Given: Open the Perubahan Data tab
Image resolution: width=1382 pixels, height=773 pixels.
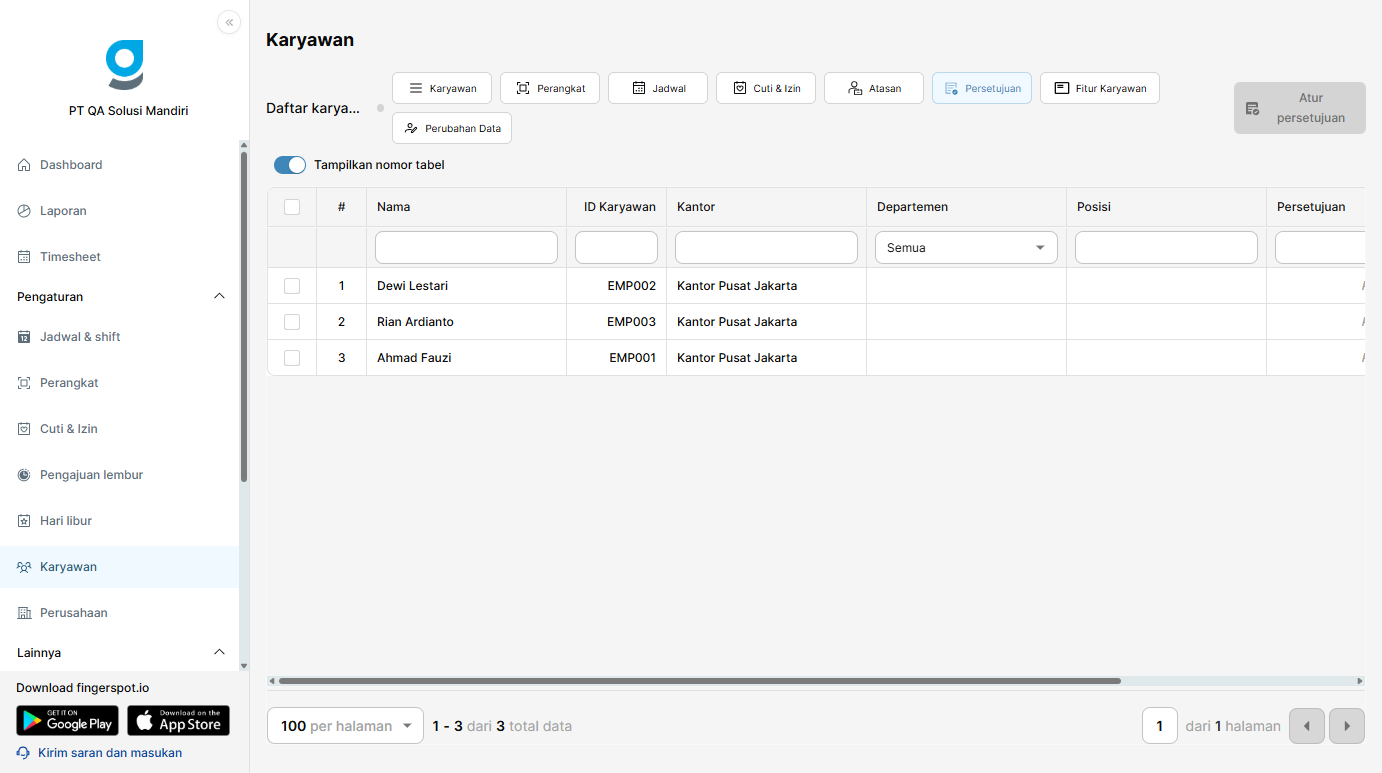Looking at the screenshot, I should click(x=452, y=128).
